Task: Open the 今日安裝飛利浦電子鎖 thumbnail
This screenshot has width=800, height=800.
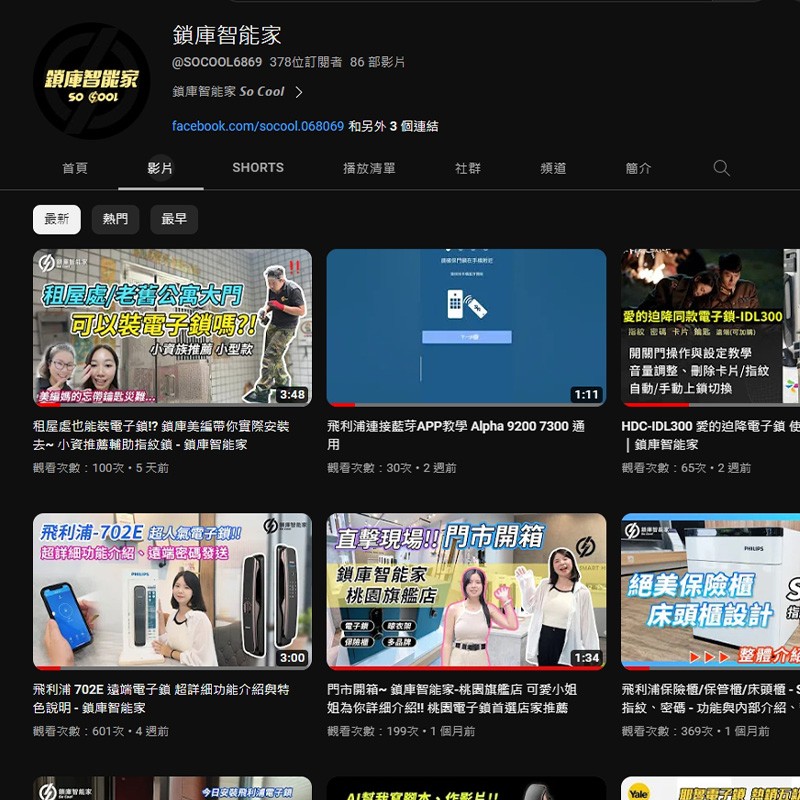Action: pyautogui.click(x=172, y=788)
